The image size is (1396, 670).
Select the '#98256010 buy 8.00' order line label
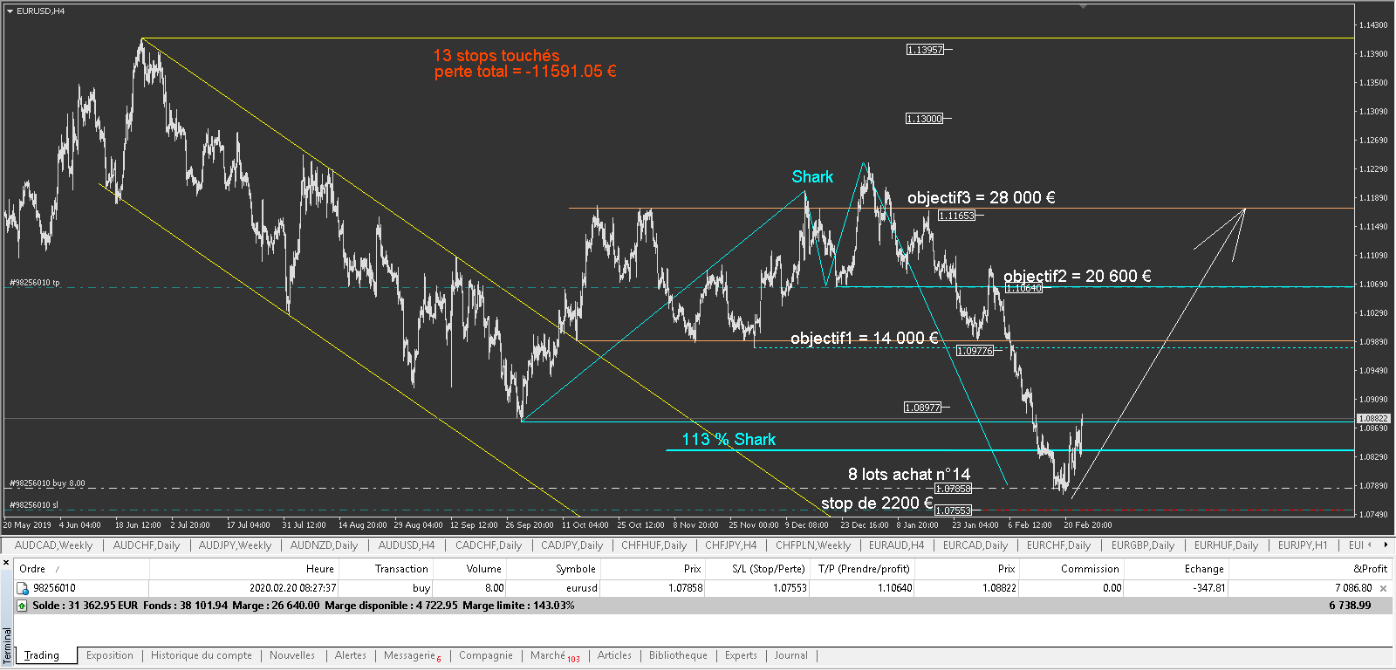[46, 483]
